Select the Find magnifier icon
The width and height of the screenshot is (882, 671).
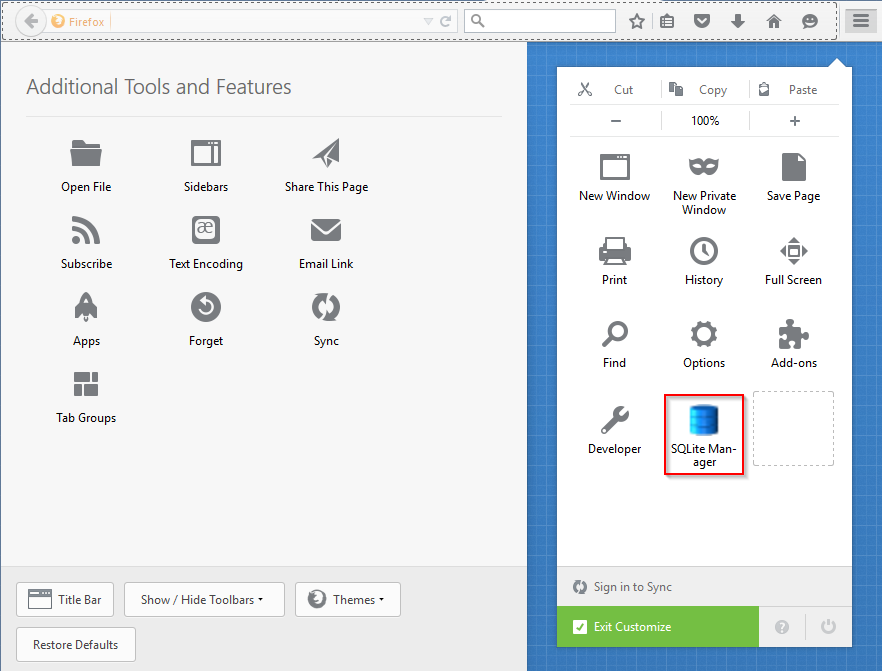(x=614, y=334)
